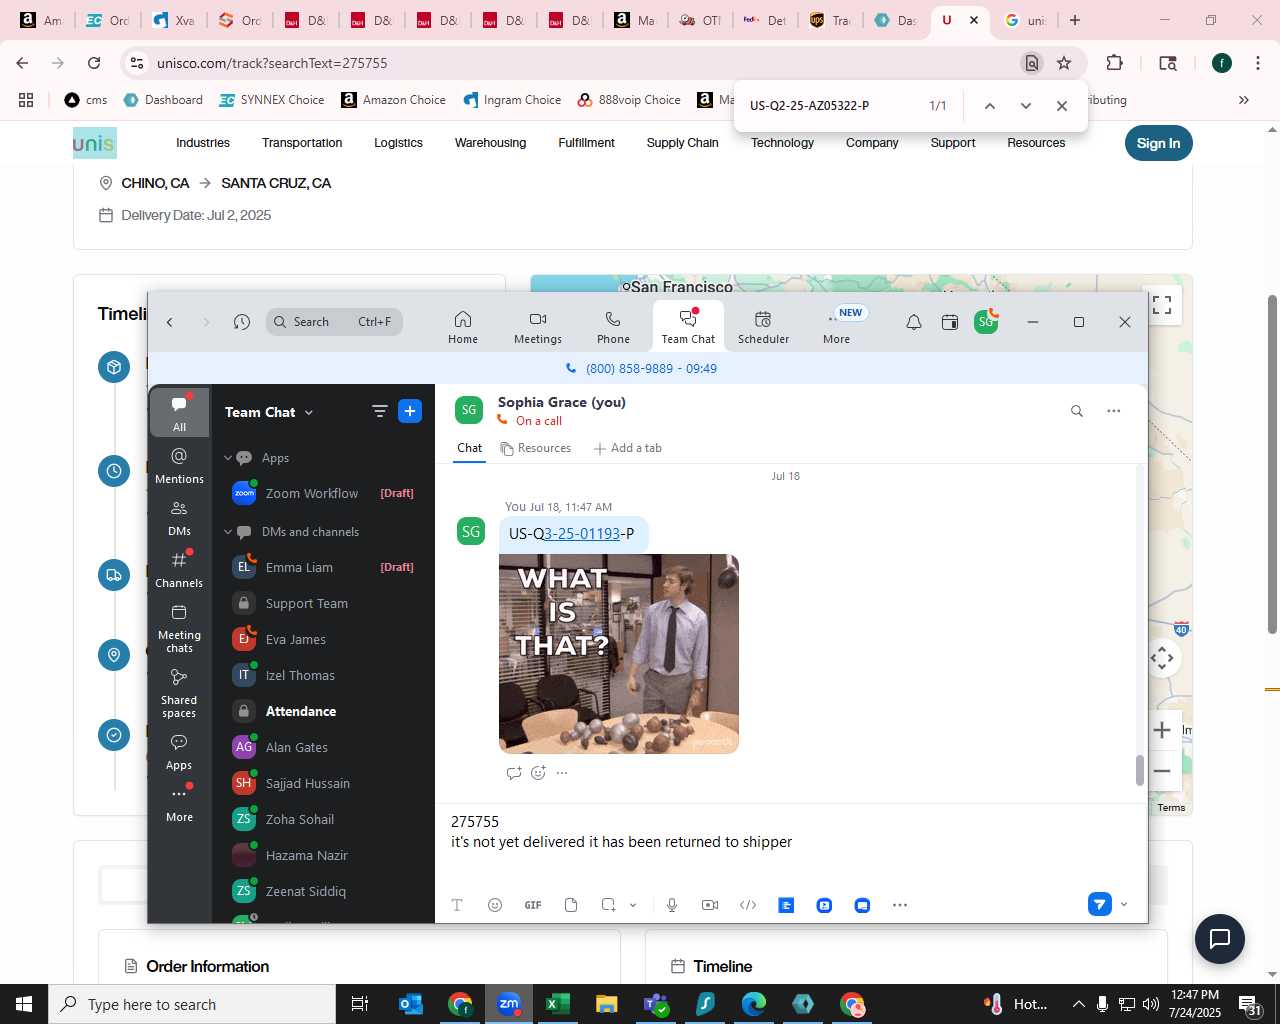Viewport: 1280px width, 1024px height.
Task: Expand screenshot options arrow
Action: pyautogui.click(x=633, y=905)
